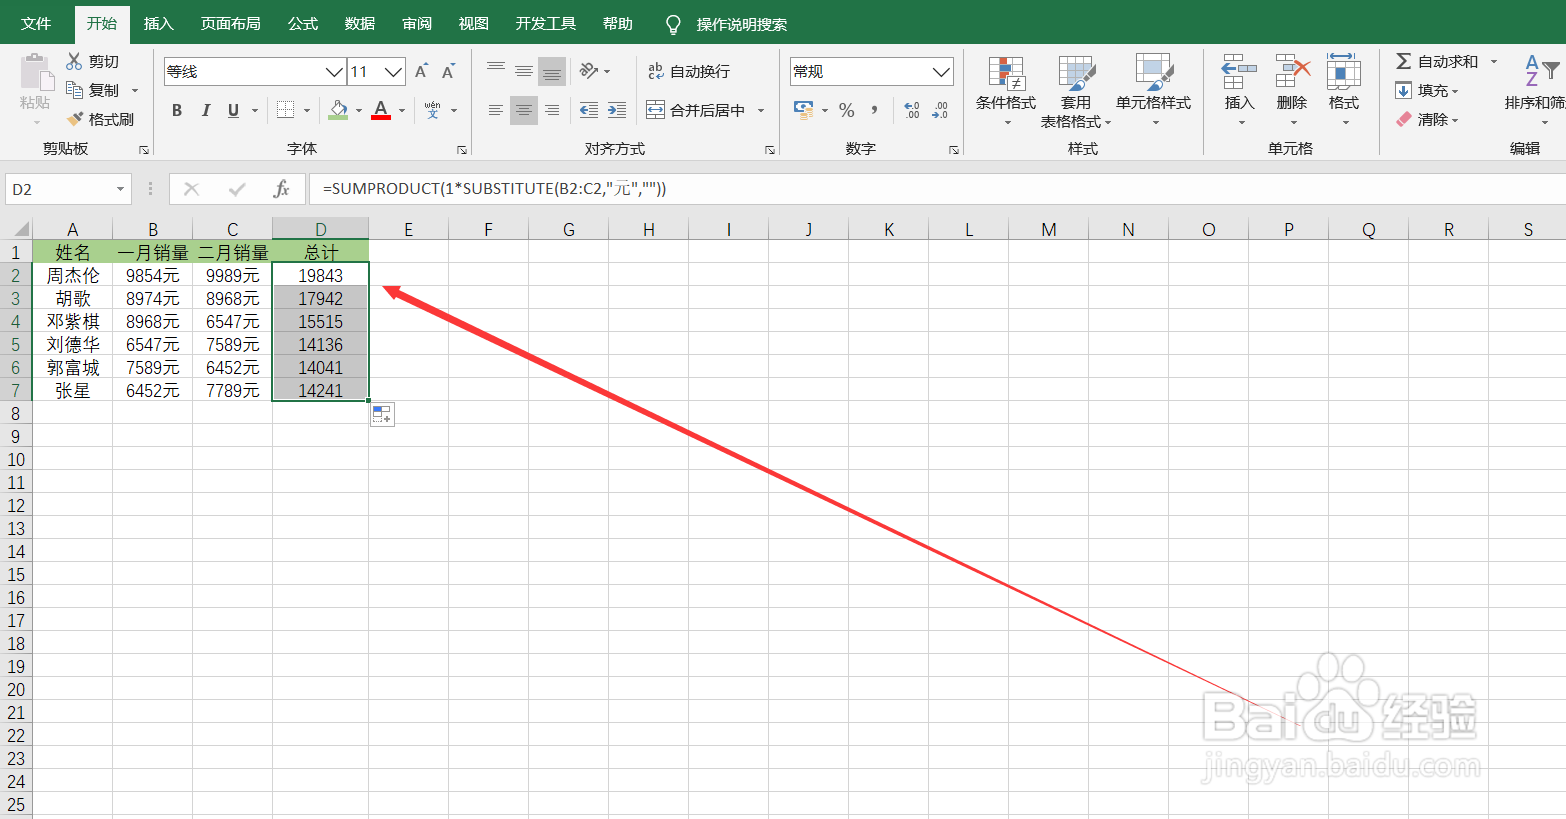The height and width of the screenshot is (819, 1566).
Task: Apply percent style with the % icon
Action: pyautogui.click(x=847, y=110)
